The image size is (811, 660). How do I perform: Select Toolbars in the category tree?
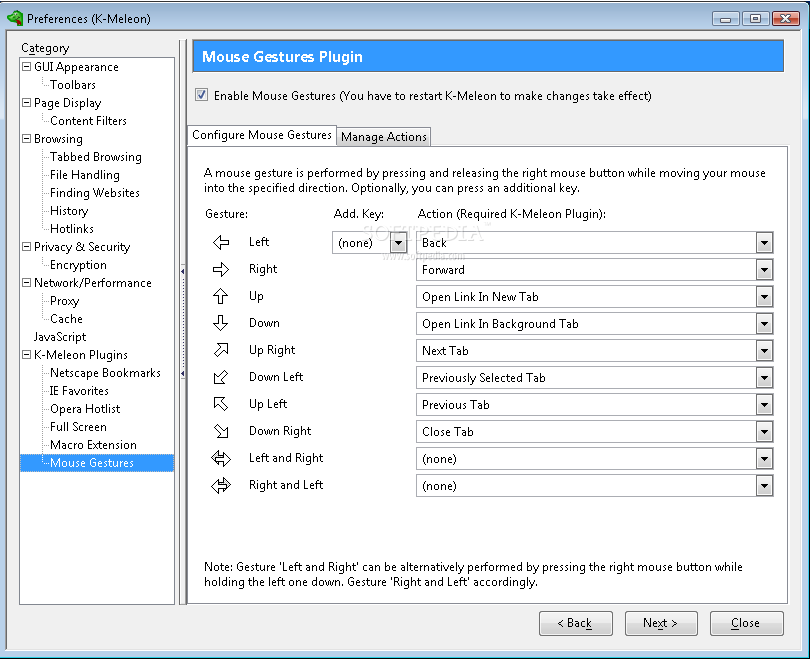click(x=73, y=85)
